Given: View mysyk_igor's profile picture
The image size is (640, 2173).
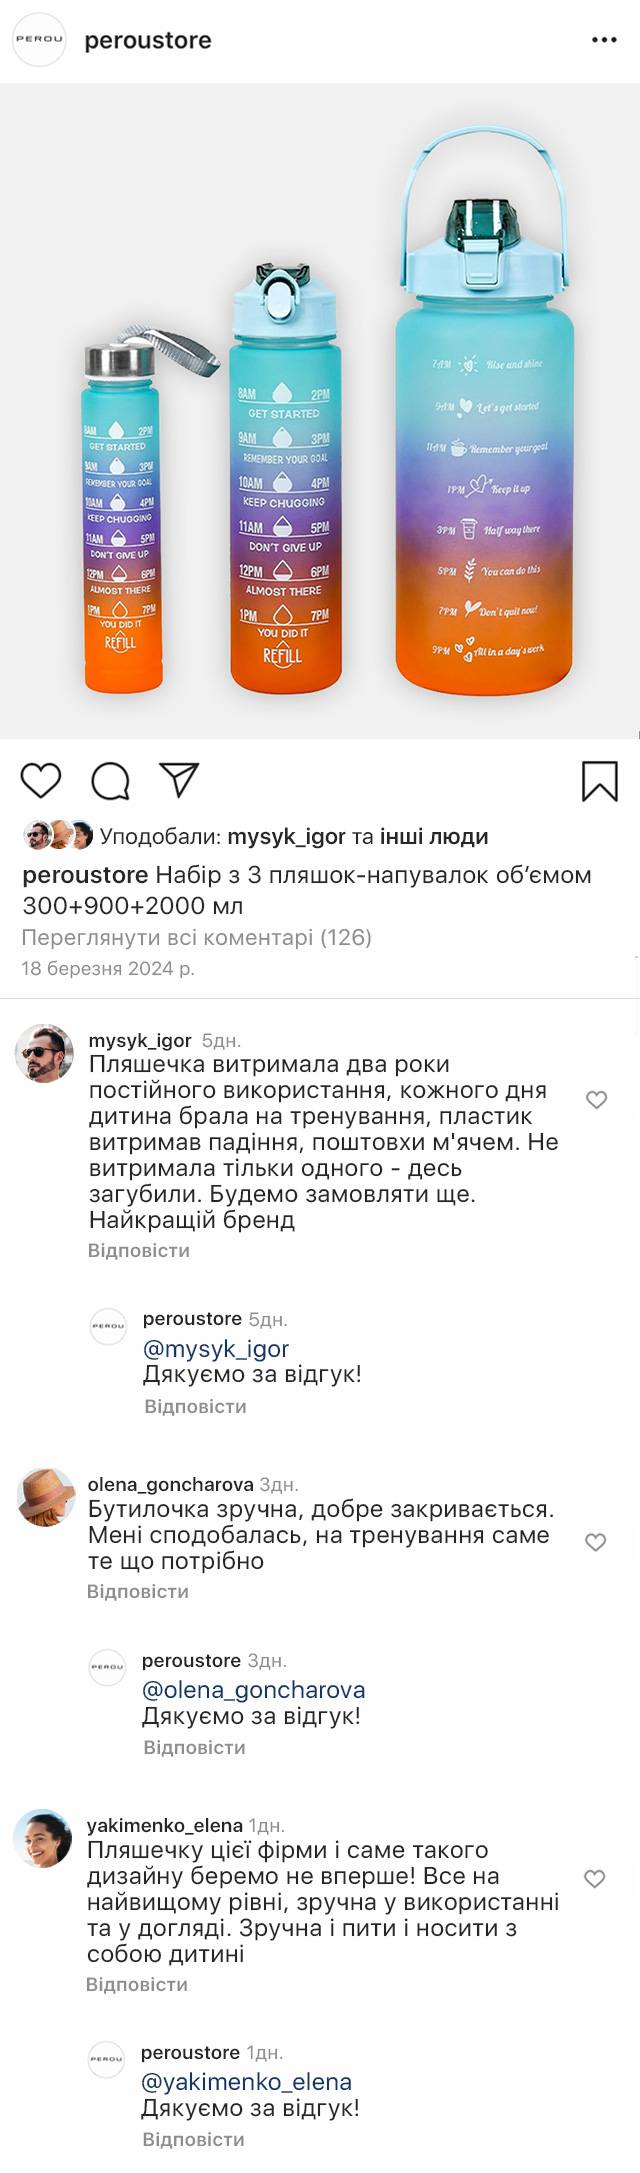Looking at the screenshot, I should tap(45, 1053).
